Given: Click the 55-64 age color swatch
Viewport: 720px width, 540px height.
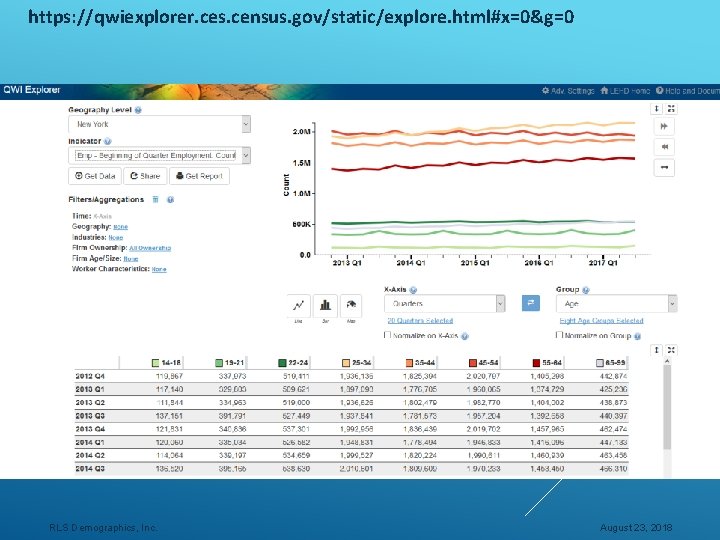Looking at the screenshot, I should [x=536, y=363].
